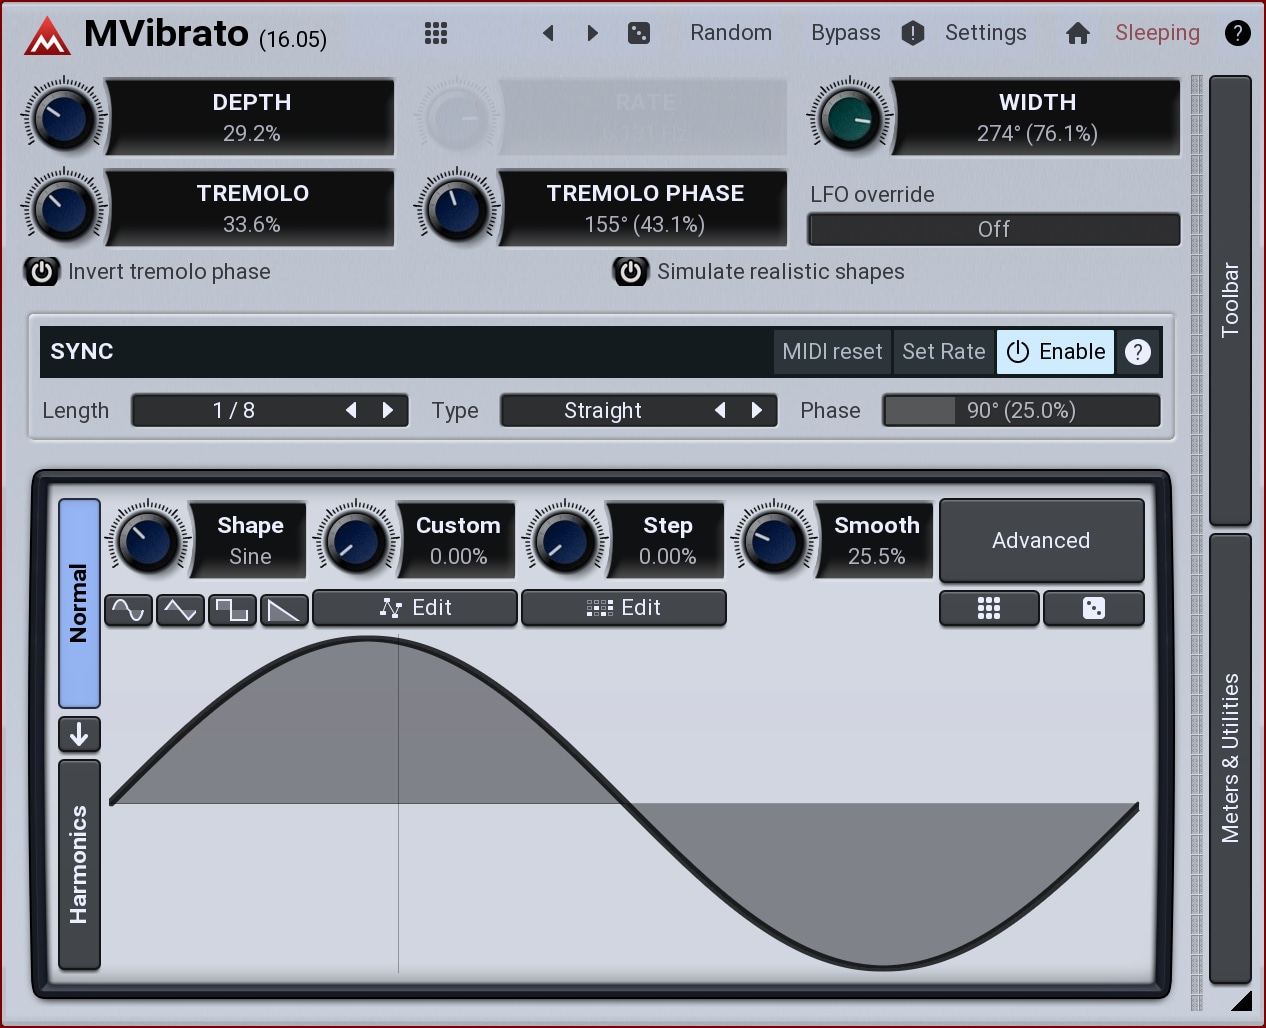This screenshot has width=1266, height=1028.
Task: Click TREMOLO value 33.6%
Action: pyautogui.click(x=251, y=224)
